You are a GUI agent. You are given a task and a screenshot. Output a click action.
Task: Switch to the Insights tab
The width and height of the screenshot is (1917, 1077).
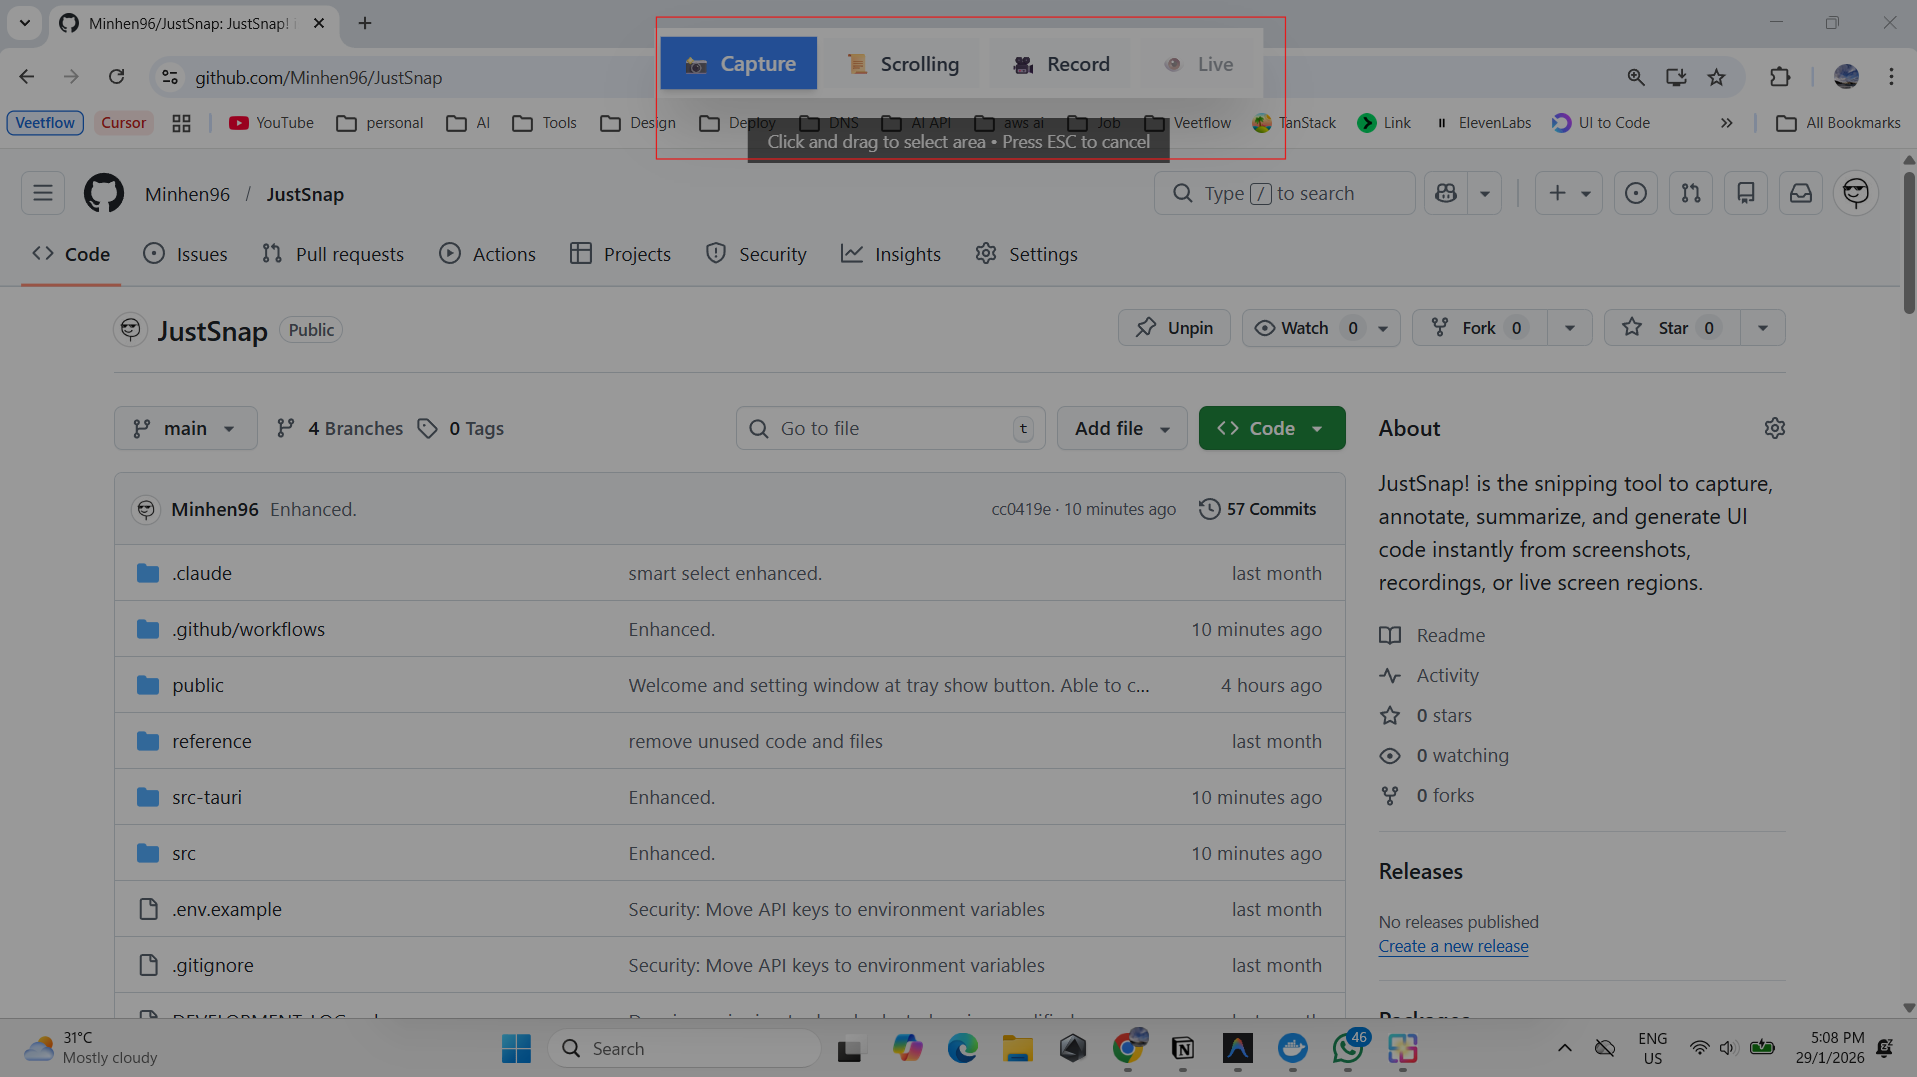coord(891,254)
